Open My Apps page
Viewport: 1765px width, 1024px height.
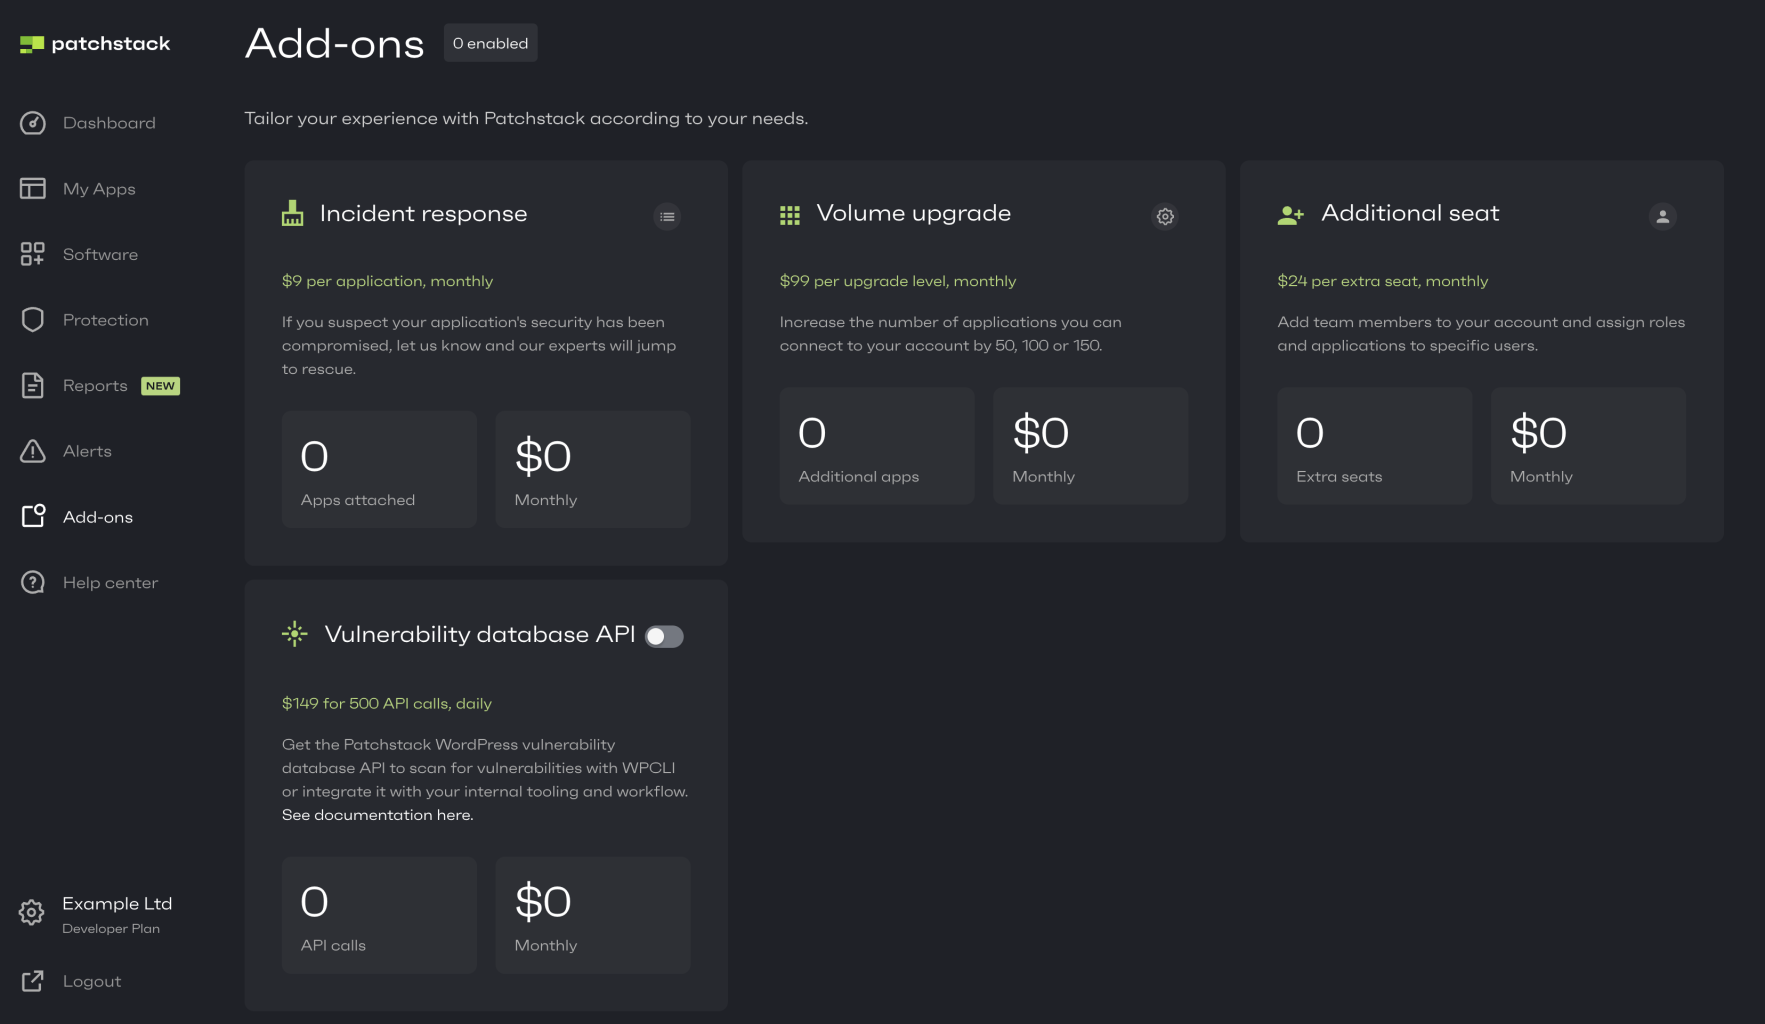click(99, 189)
